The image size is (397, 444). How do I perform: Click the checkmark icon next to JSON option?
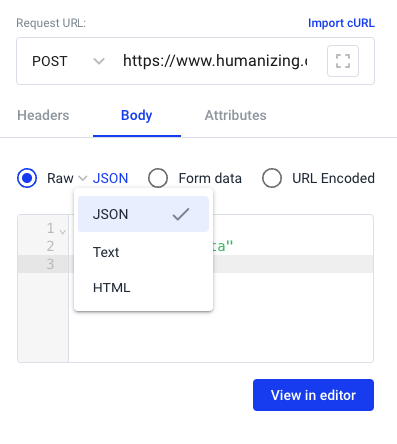coord(181,214)
